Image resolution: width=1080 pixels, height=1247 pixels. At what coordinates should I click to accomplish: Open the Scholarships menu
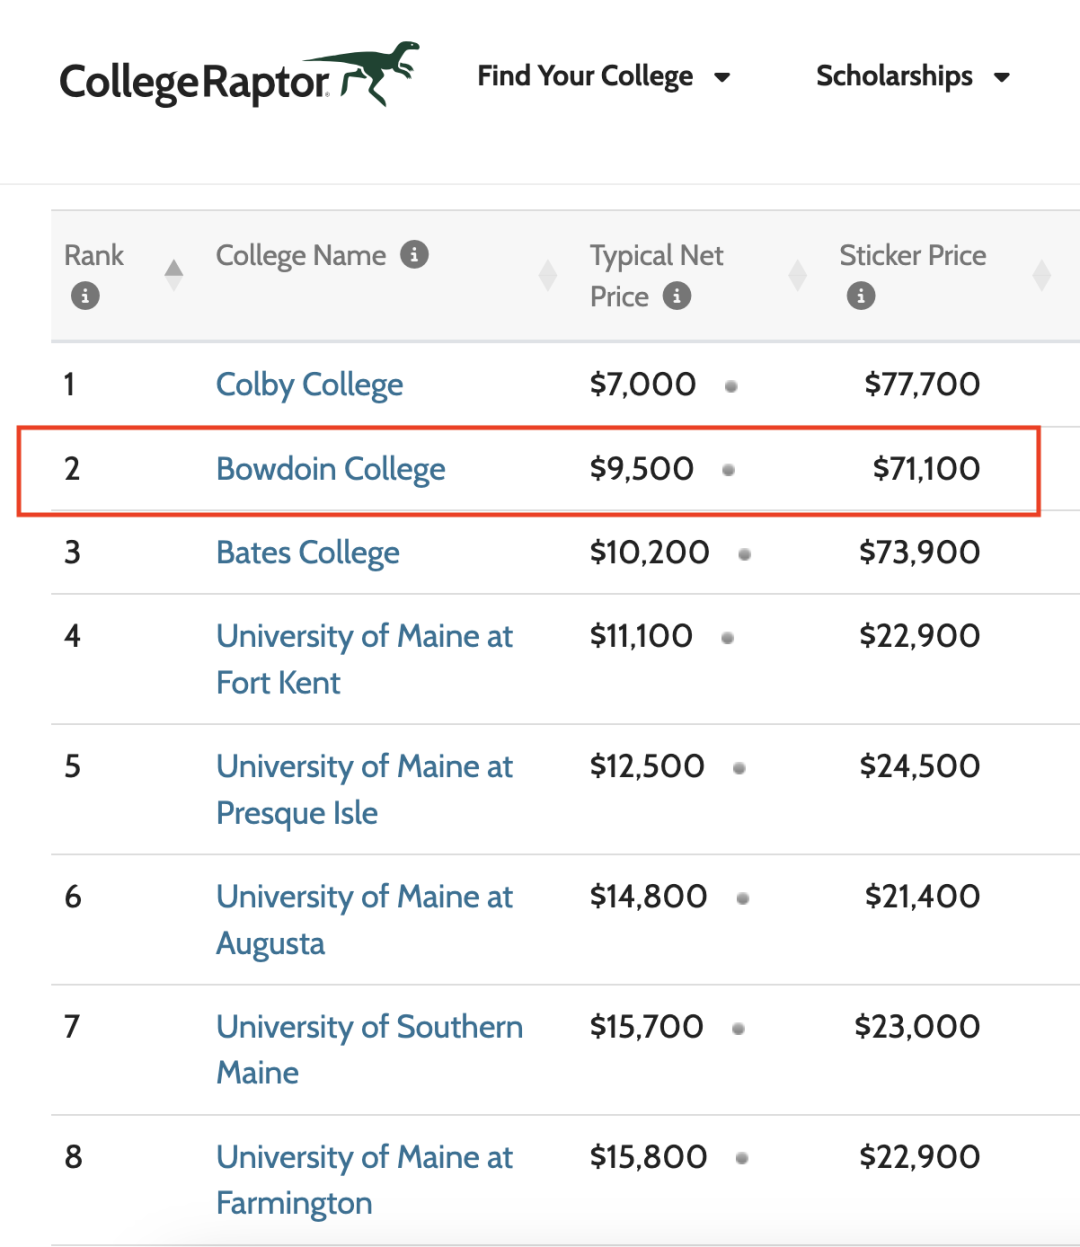pyautogui.click(x=894, y=76)
